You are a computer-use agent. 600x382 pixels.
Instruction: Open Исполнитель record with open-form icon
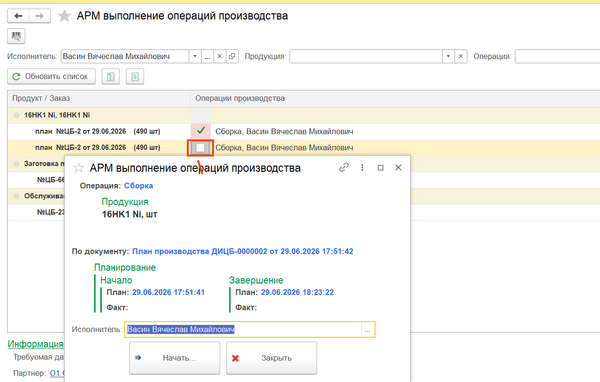point(232,56)
